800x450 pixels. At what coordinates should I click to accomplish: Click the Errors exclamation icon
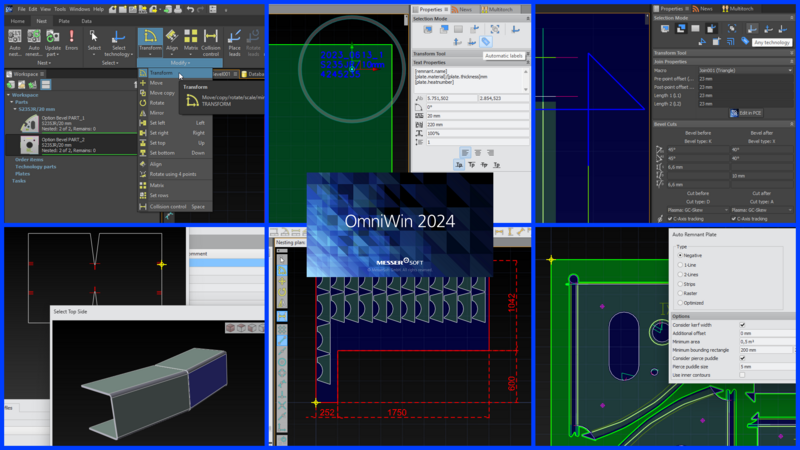71,37
